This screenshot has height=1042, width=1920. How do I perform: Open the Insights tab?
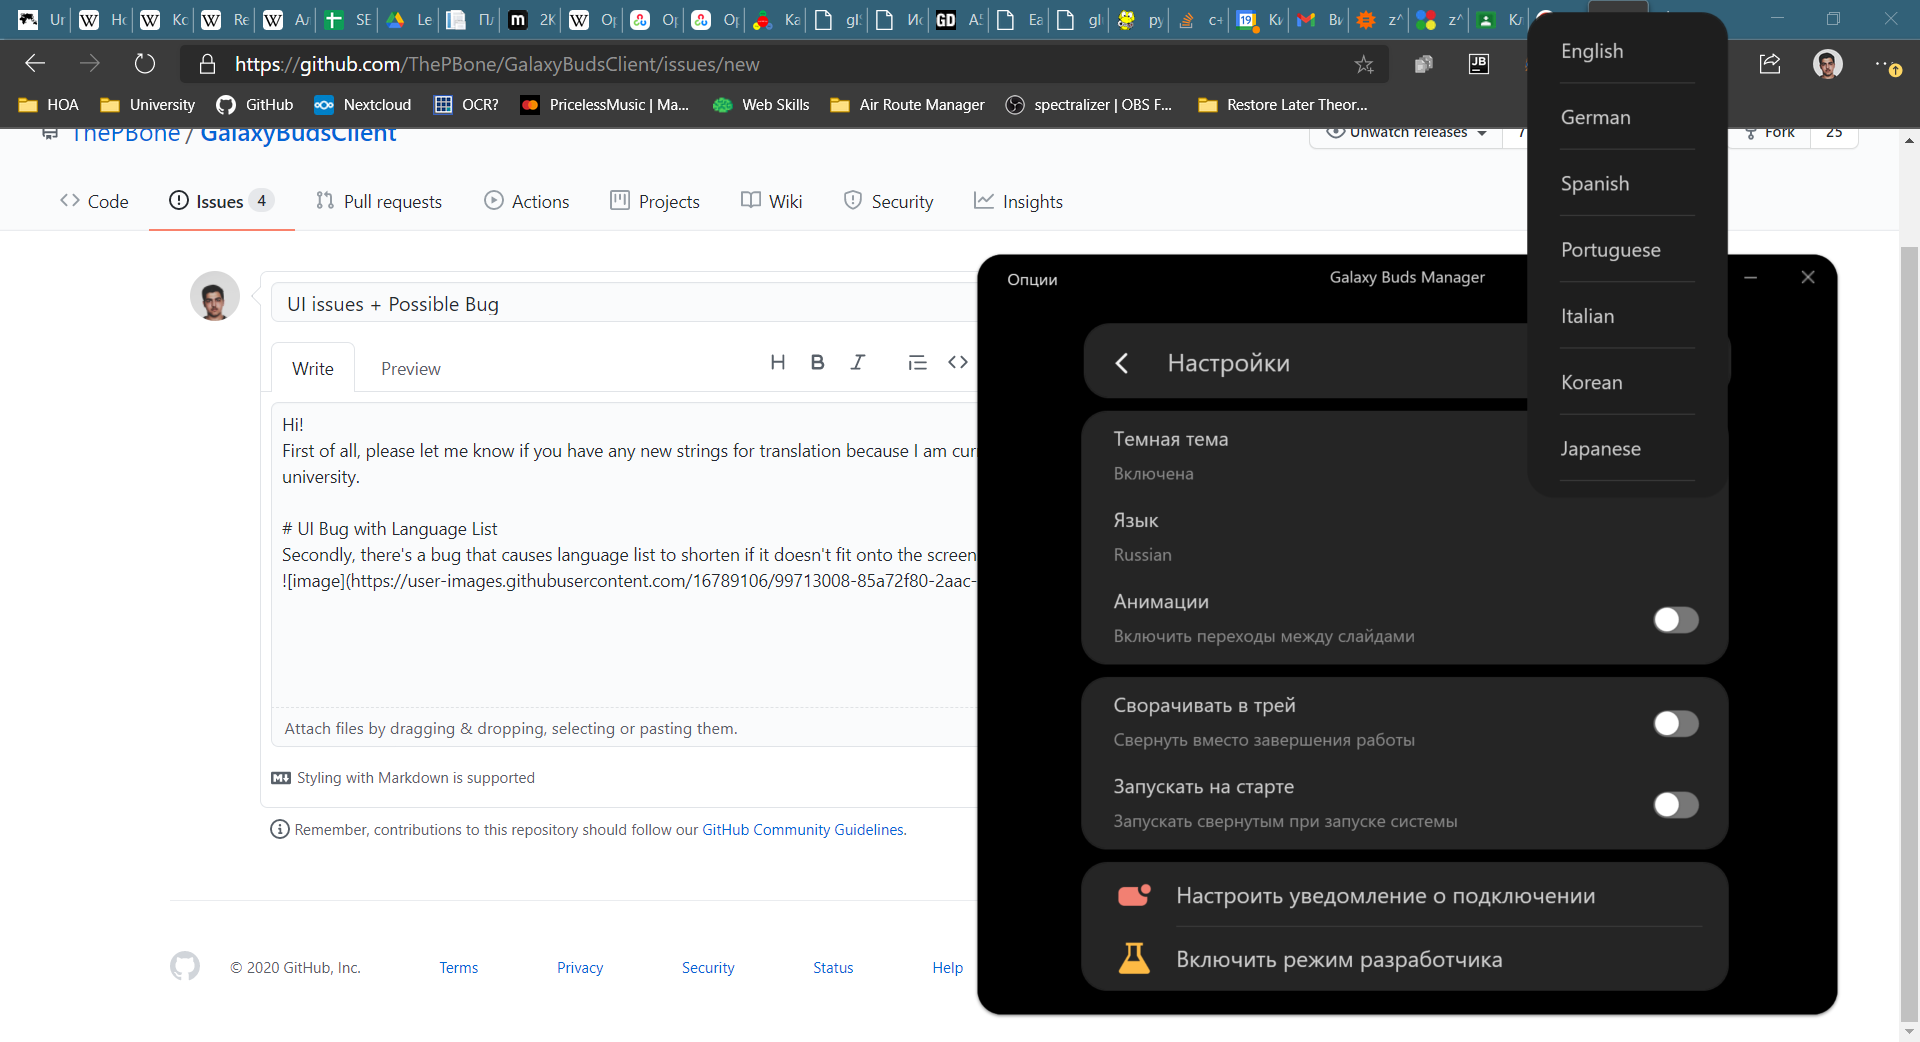(x=1018, y=201)
